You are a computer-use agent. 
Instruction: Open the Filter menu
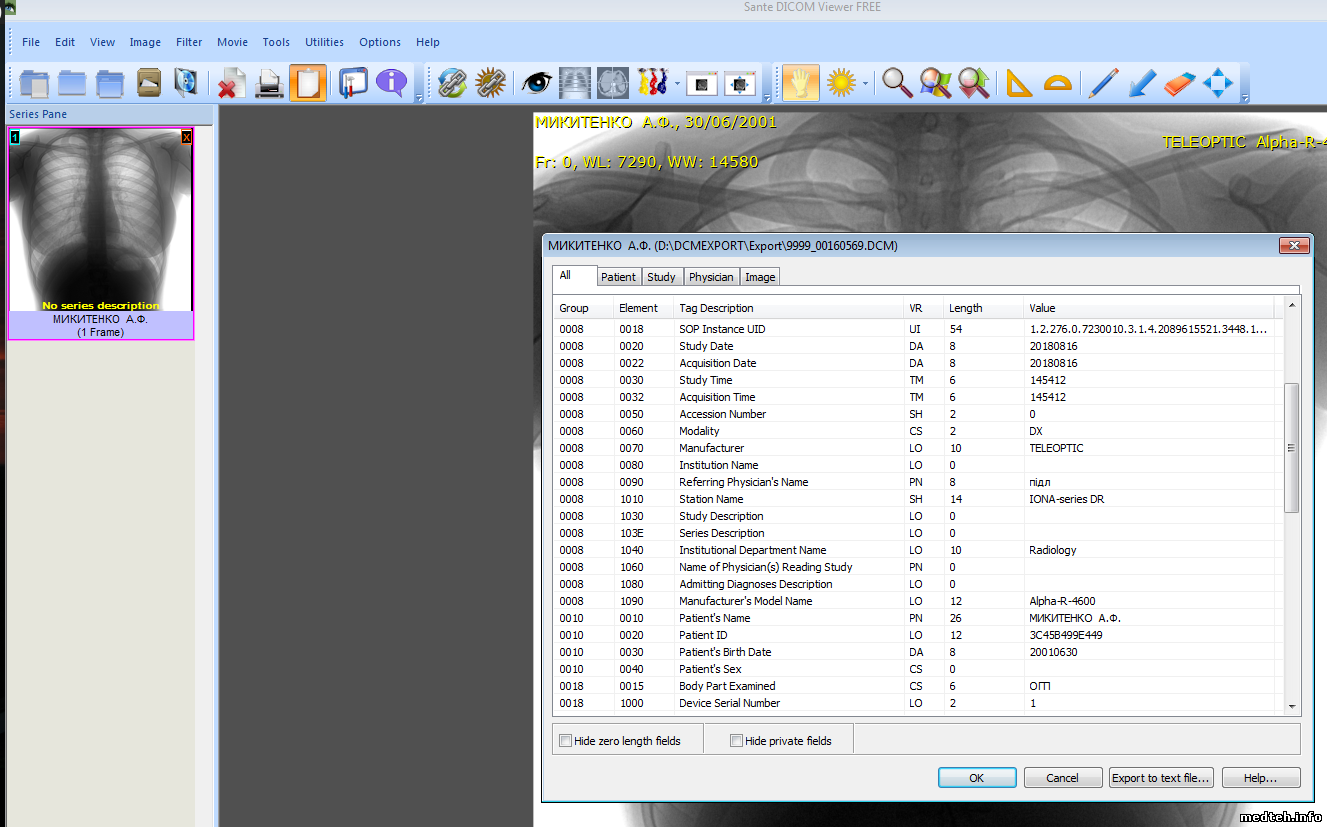pyautogui.click(x=189, y=42)
